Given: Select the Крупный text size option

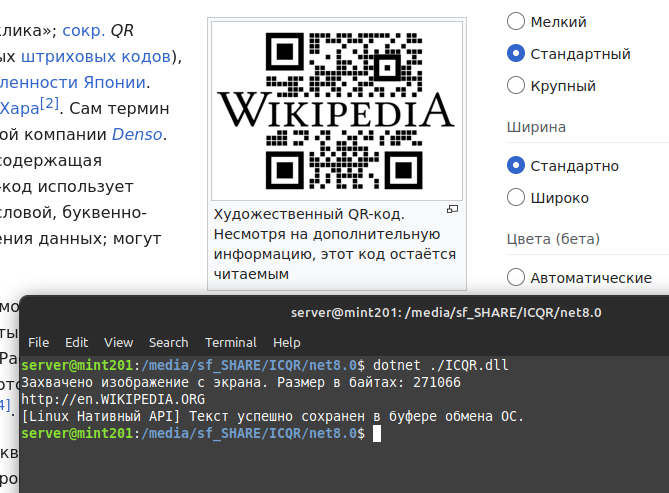Looking at the screenshot, I should coord(515,85).
